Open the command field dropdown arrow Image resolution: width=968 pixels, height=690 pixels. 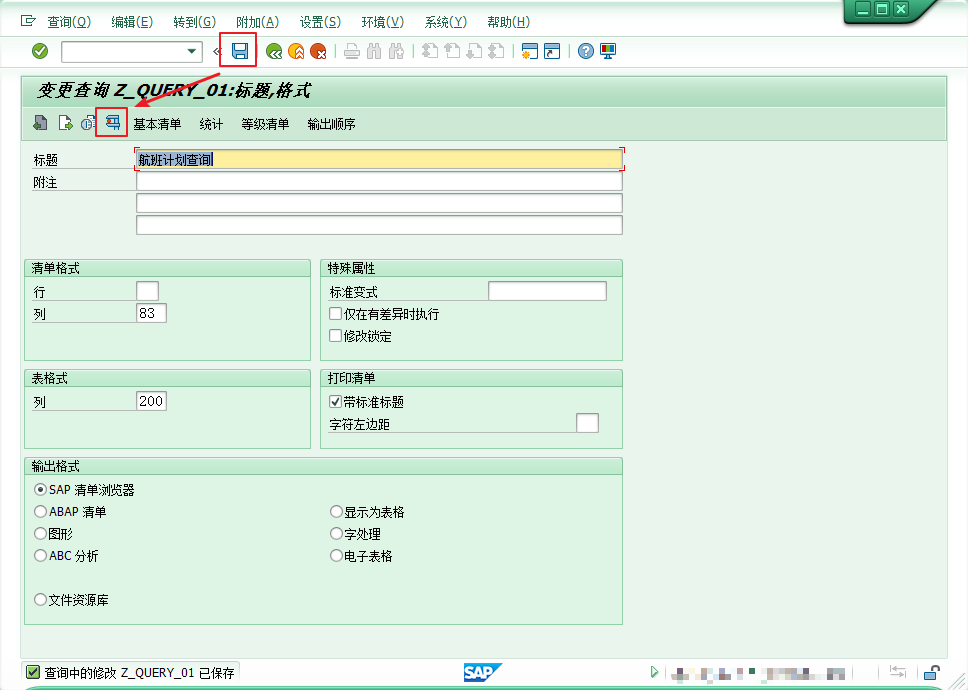point(191,52)
